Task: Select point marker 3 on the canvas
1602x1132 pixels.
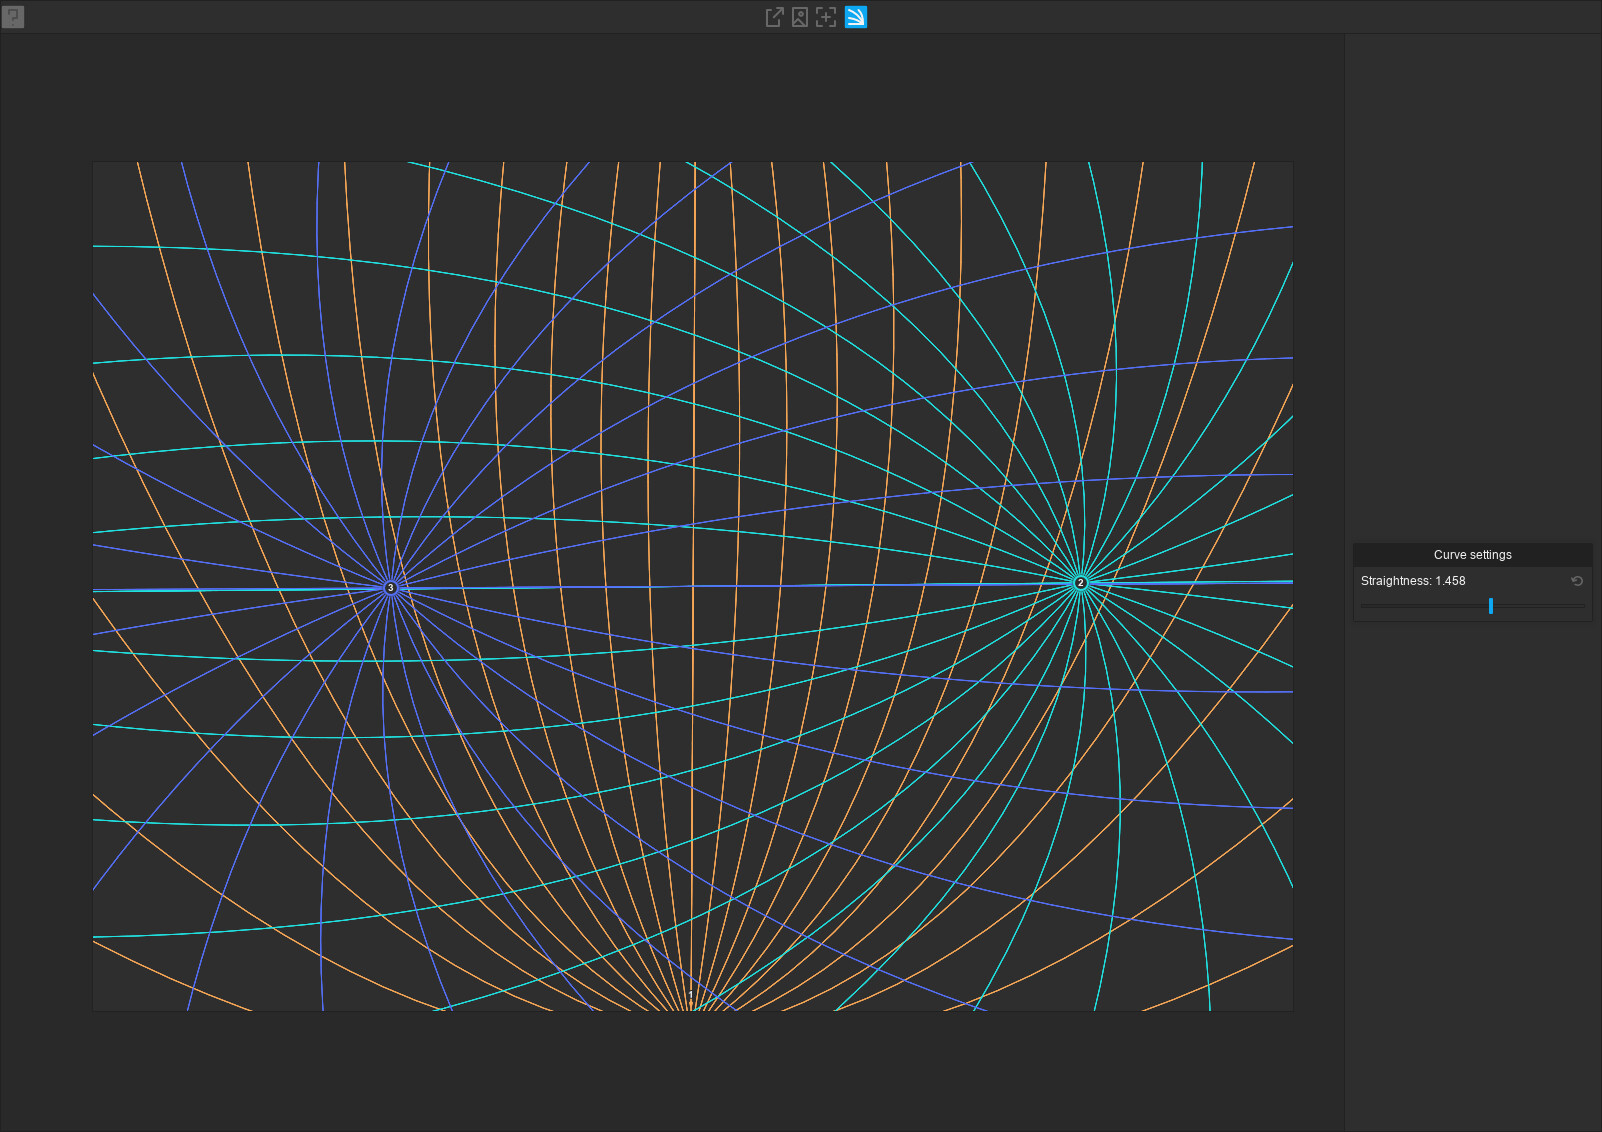Action: pyautogui.click(x=390, y=588)
